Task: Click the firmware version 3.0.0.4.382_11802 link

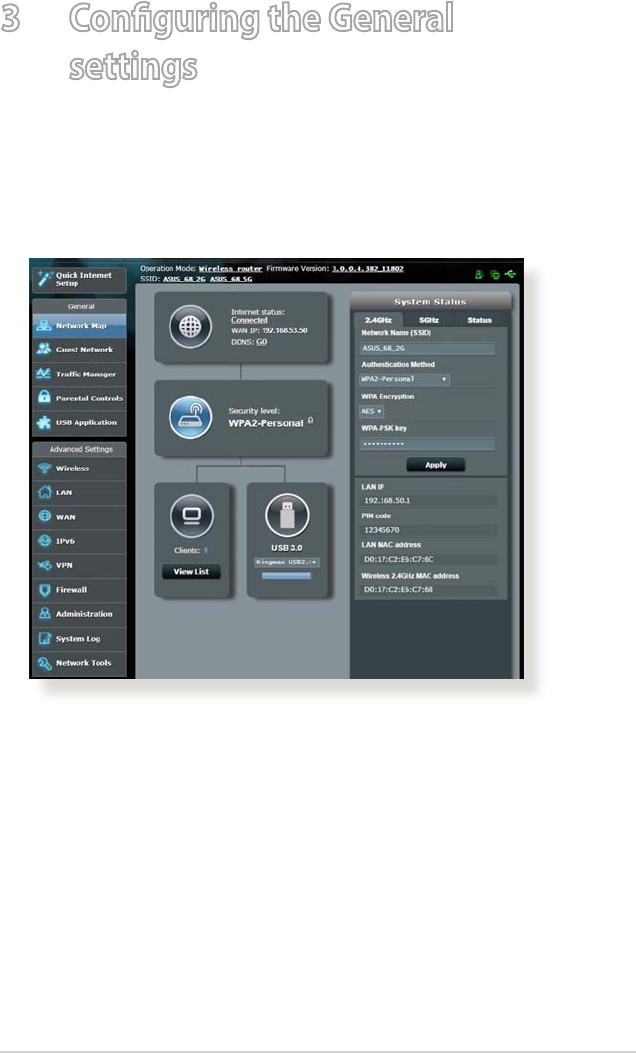Action: coord(367,269)
